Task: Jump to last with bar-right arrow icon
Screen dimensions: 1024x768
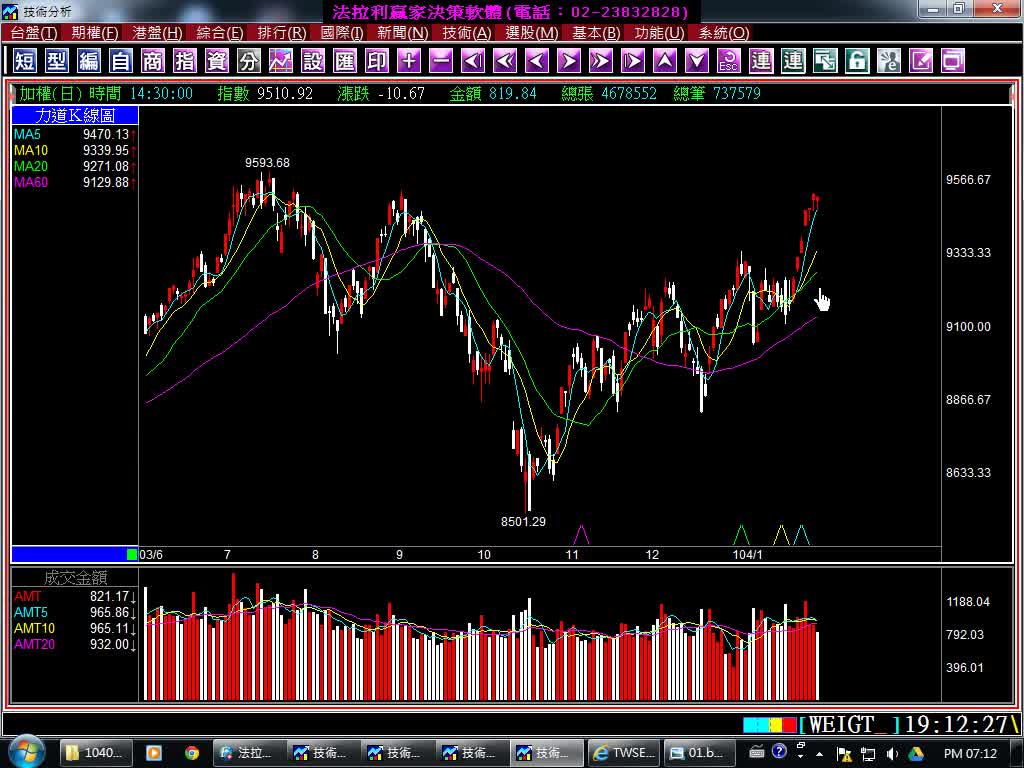Action: 633,61
